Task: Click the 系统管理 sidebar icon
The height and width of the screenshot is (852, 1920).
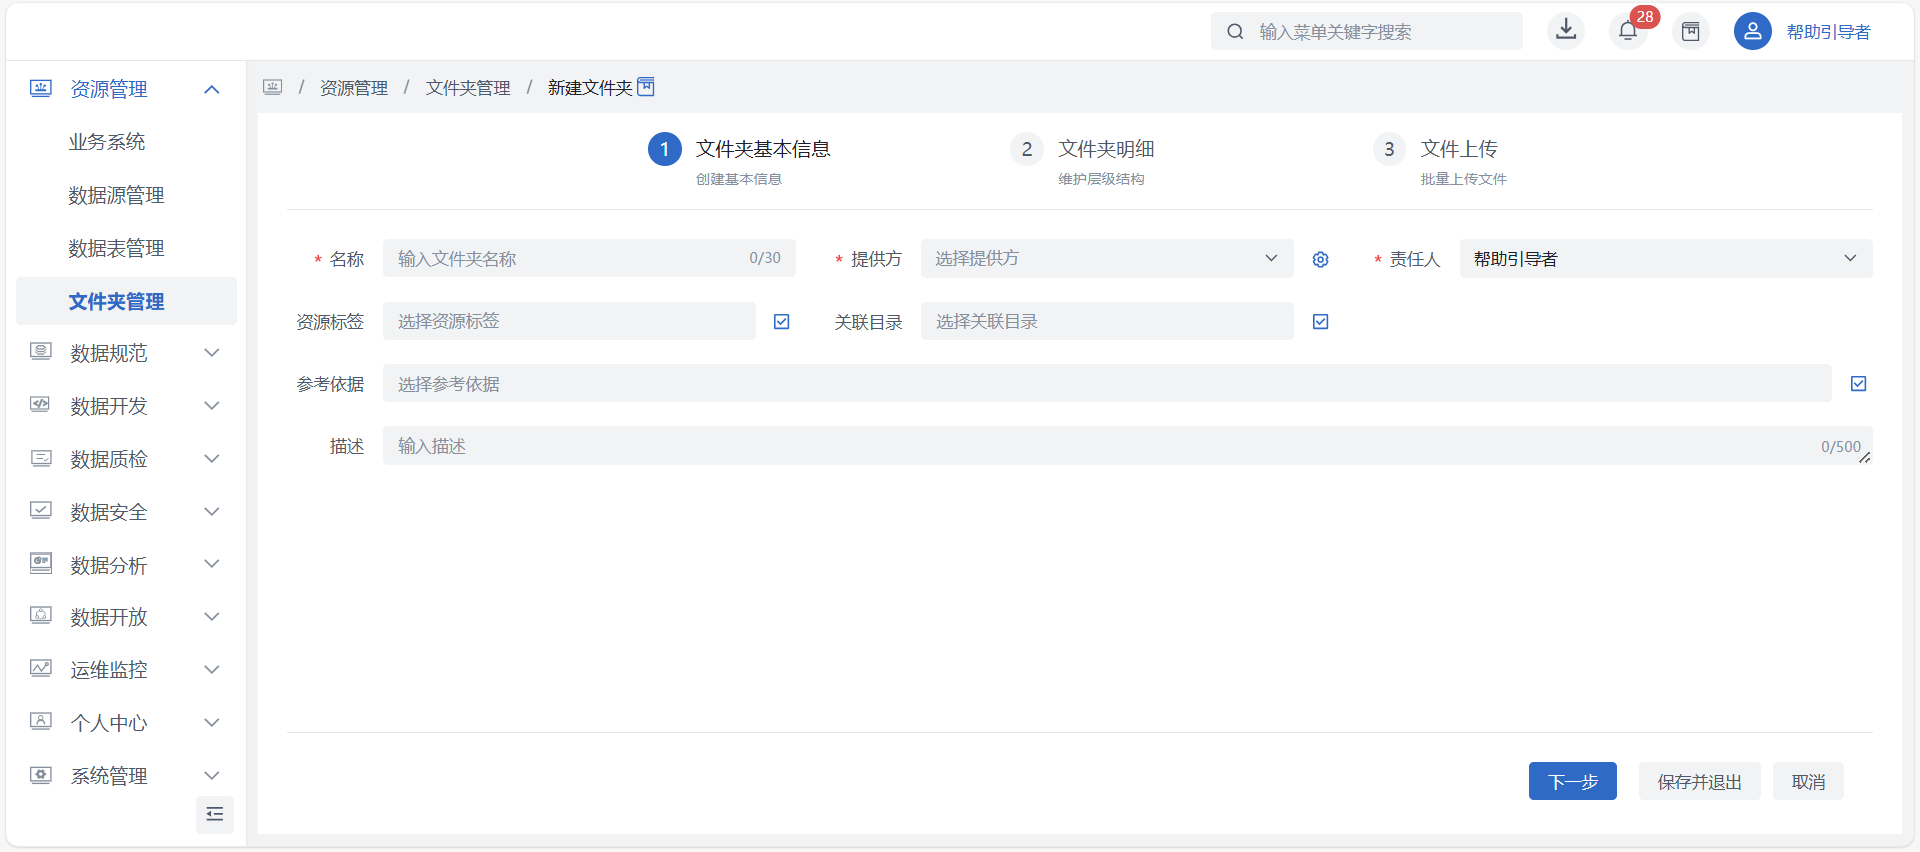Action: point(40,775)
